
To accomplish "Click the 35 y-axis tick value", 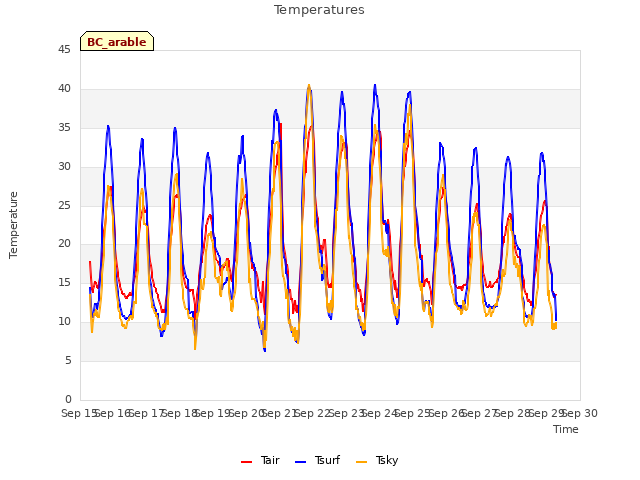I will tap(64, 128).
